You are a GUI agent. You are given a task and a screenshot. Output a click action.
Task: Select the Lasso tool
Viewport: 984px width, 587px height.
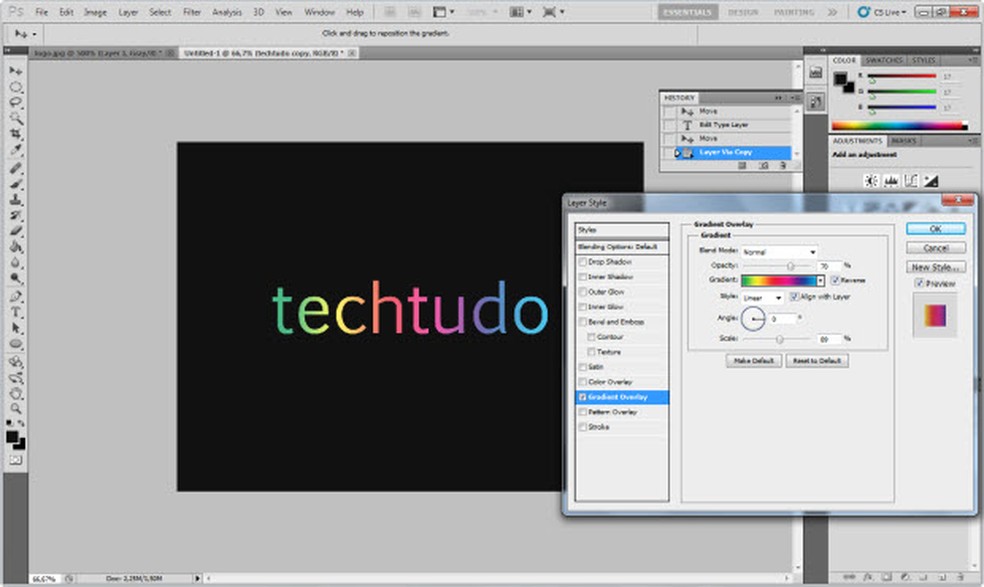click(16, 103)
